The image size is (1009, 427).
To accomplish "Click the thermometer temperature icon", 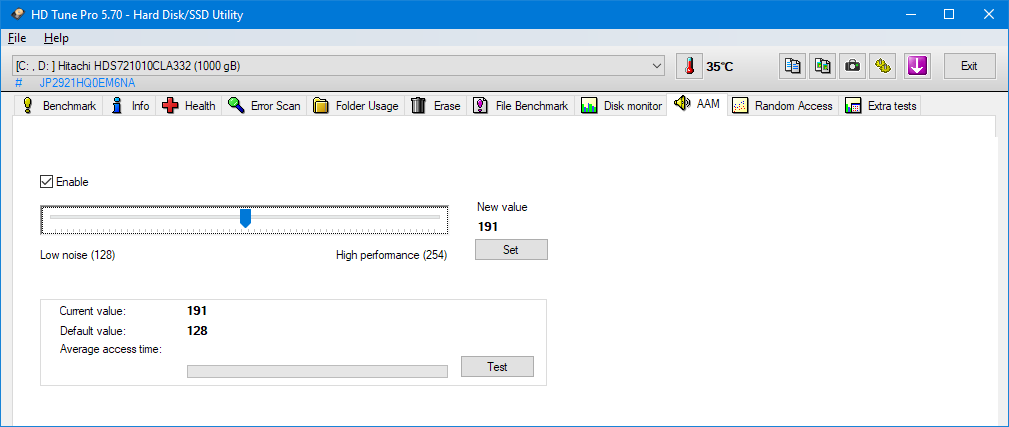I will (x=690, y=66).
